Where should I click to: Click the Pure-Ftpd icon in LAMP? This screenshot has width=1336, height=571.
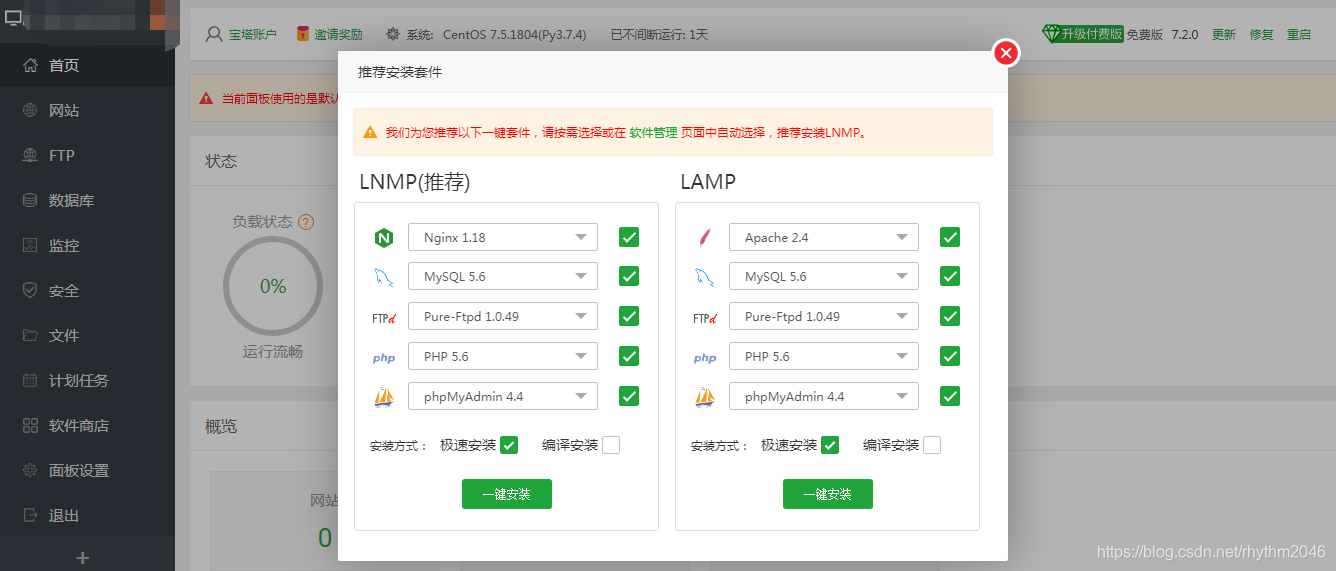click(x=705, y=318)
